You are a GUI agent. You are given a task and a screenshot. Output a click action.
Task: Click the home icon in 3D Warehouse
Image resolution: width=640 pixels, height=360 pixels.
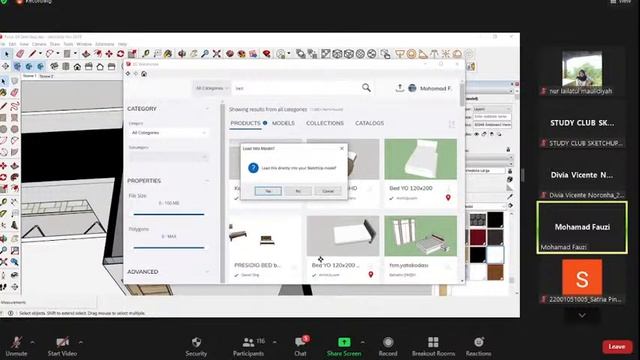click(x=144, y=74)
